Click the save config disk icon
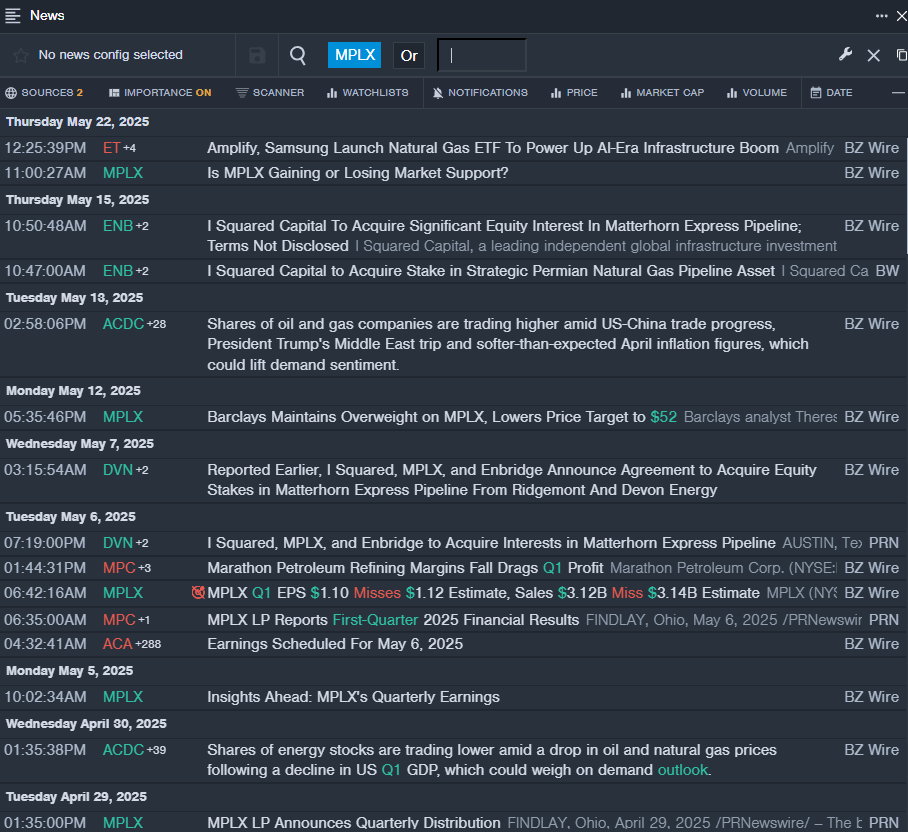 click(x=257, y=55)
